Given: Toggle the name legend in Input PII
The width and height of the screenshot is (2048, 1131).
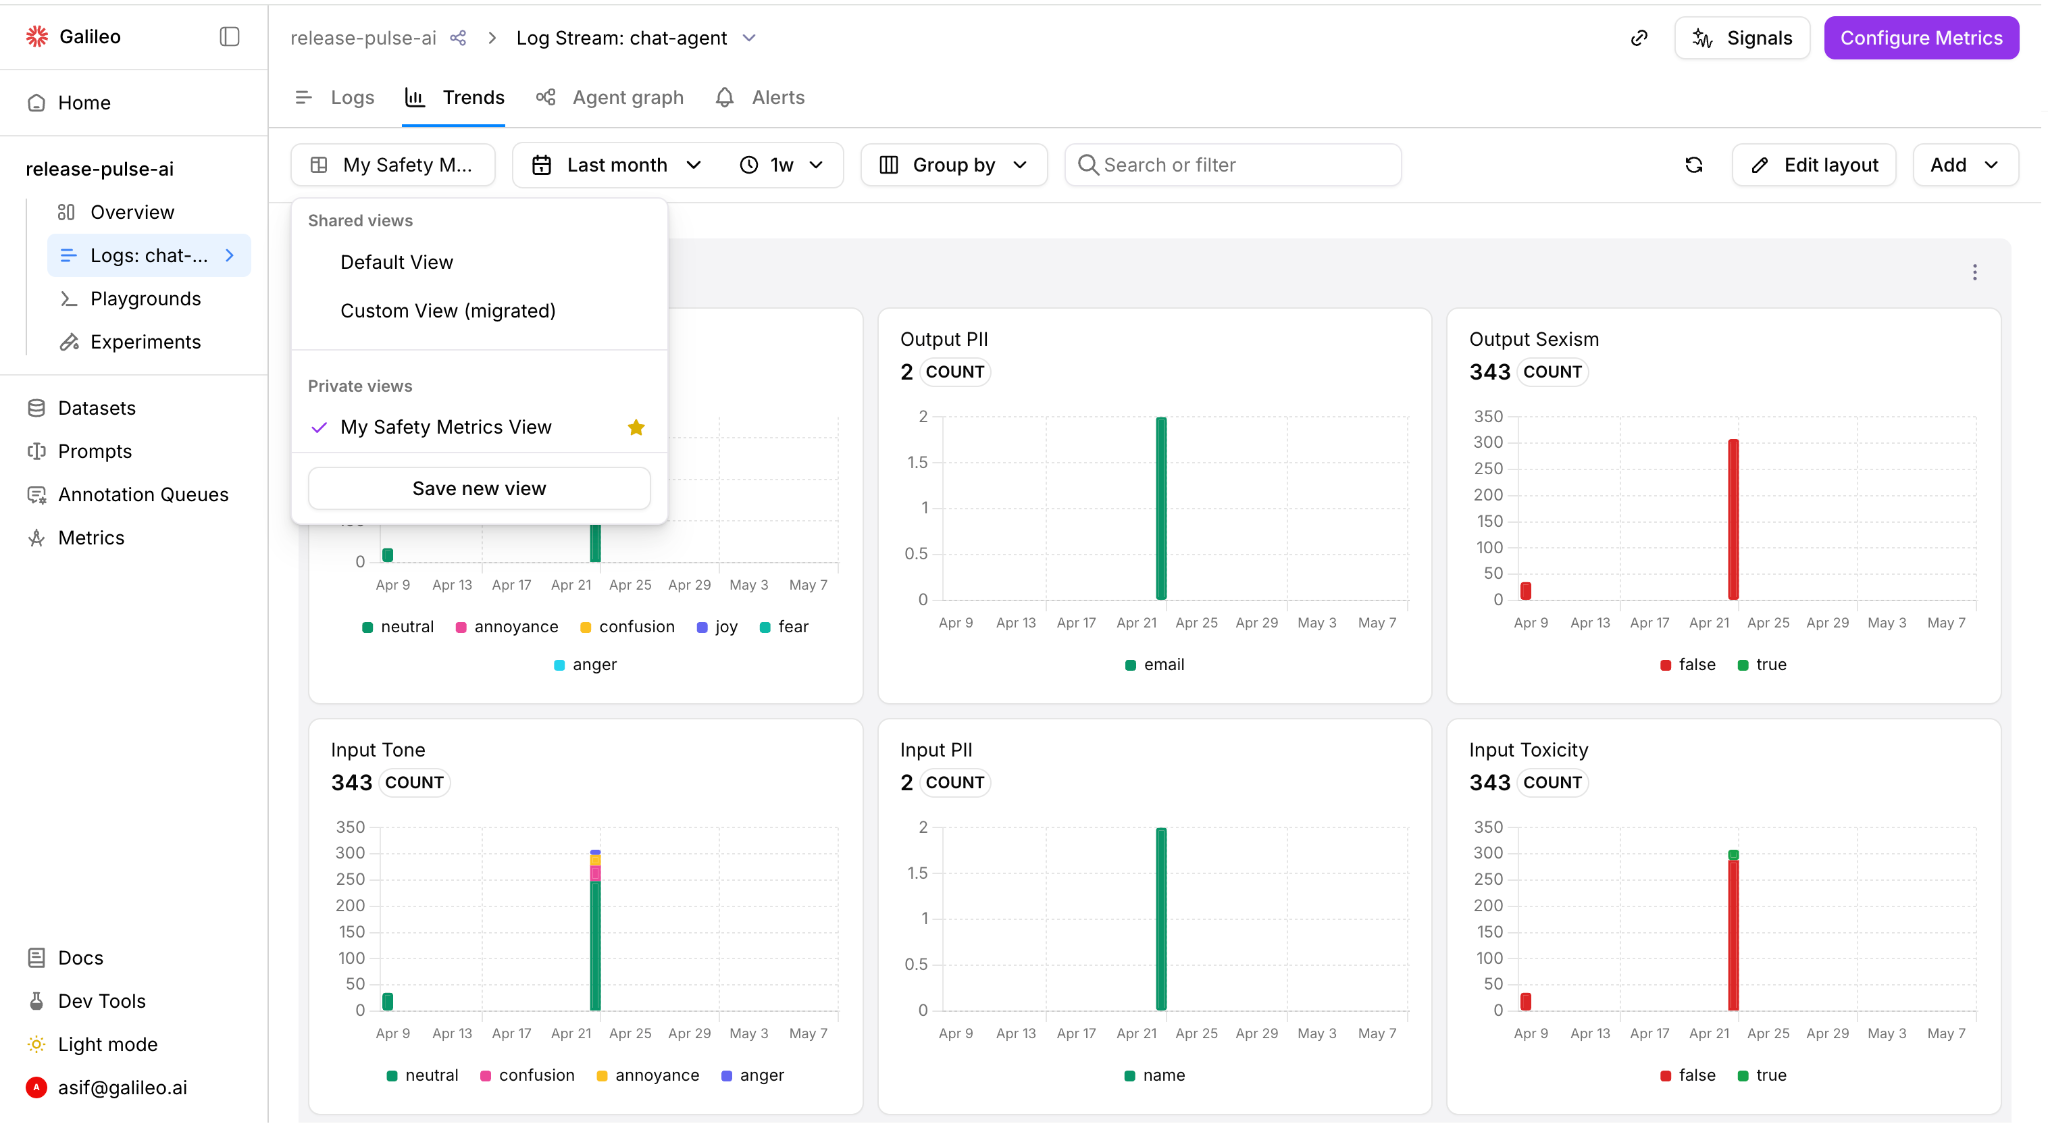Looking at the screenshot, I should pos(1154,1076).
